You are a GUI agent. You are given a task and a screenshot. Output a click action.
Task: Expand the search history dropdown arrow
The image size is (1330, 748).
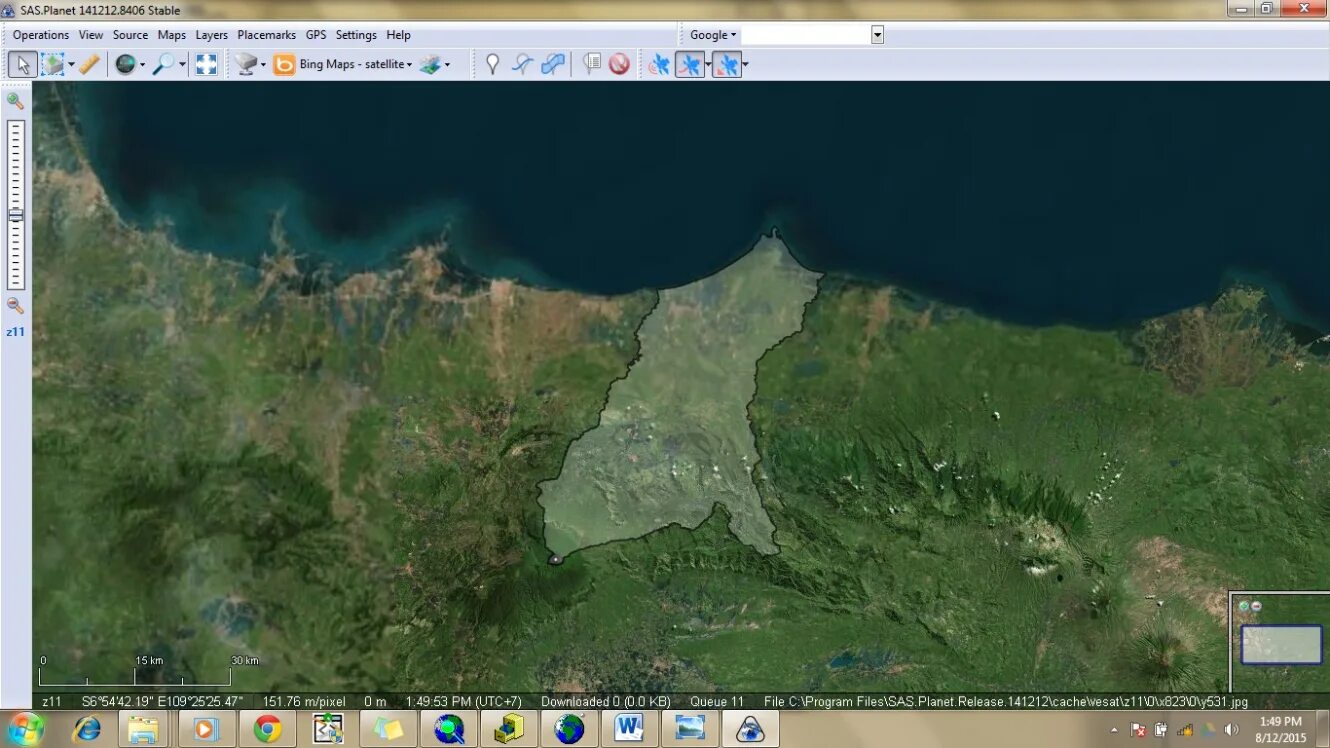coord(877,35)
